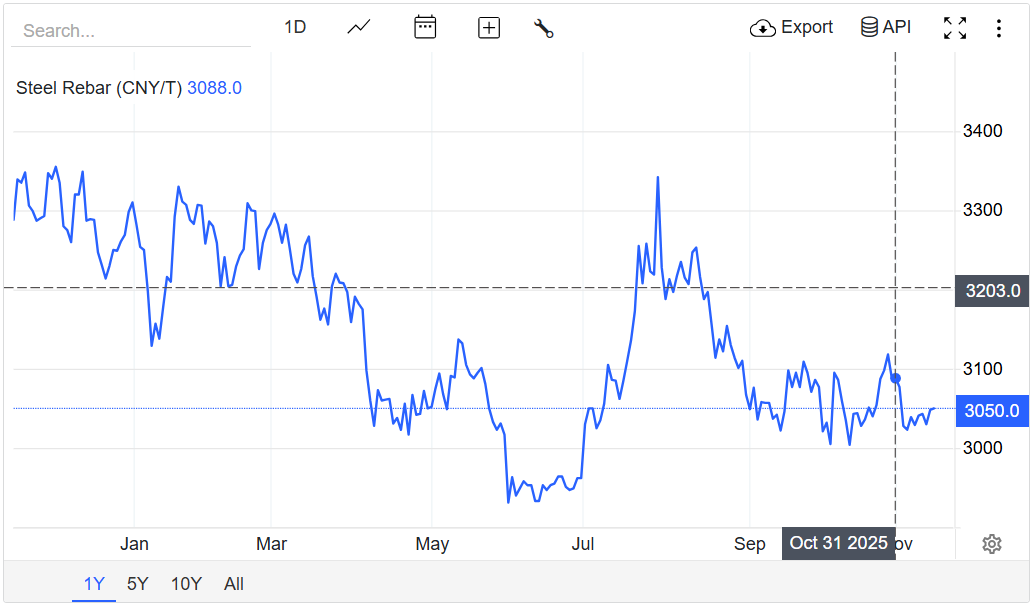Open chart settings gear icon
The image size is (1032, 605).
[992, 544]
